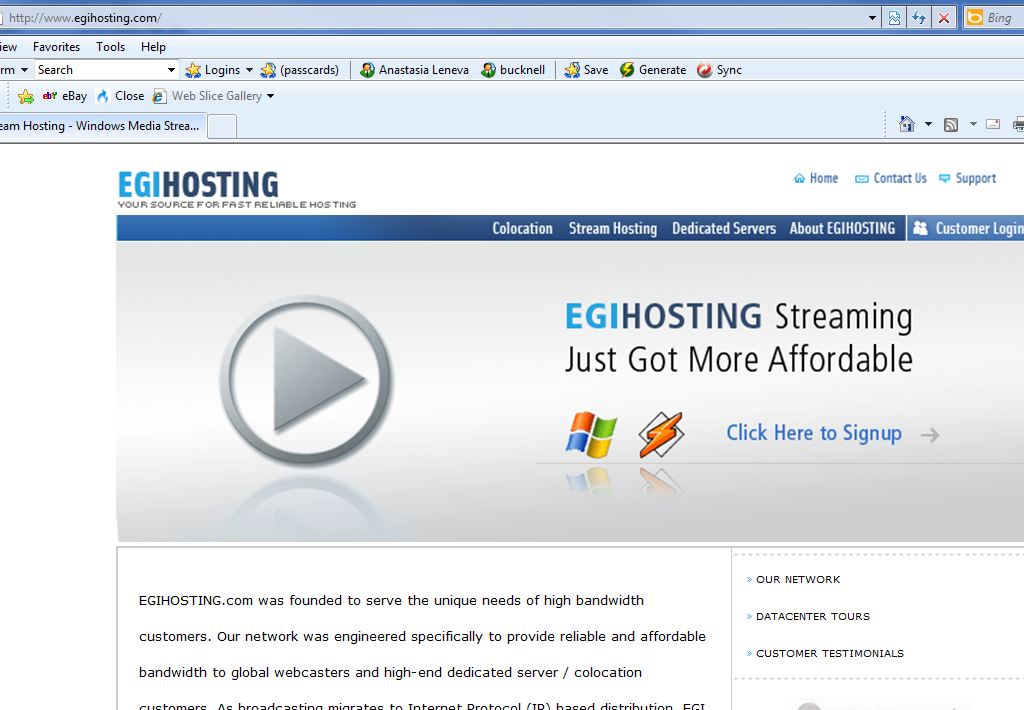The height and width of the screenshot is (710, 1024).
Task: Click the Generate password button
Action: (x=653, y=70)
